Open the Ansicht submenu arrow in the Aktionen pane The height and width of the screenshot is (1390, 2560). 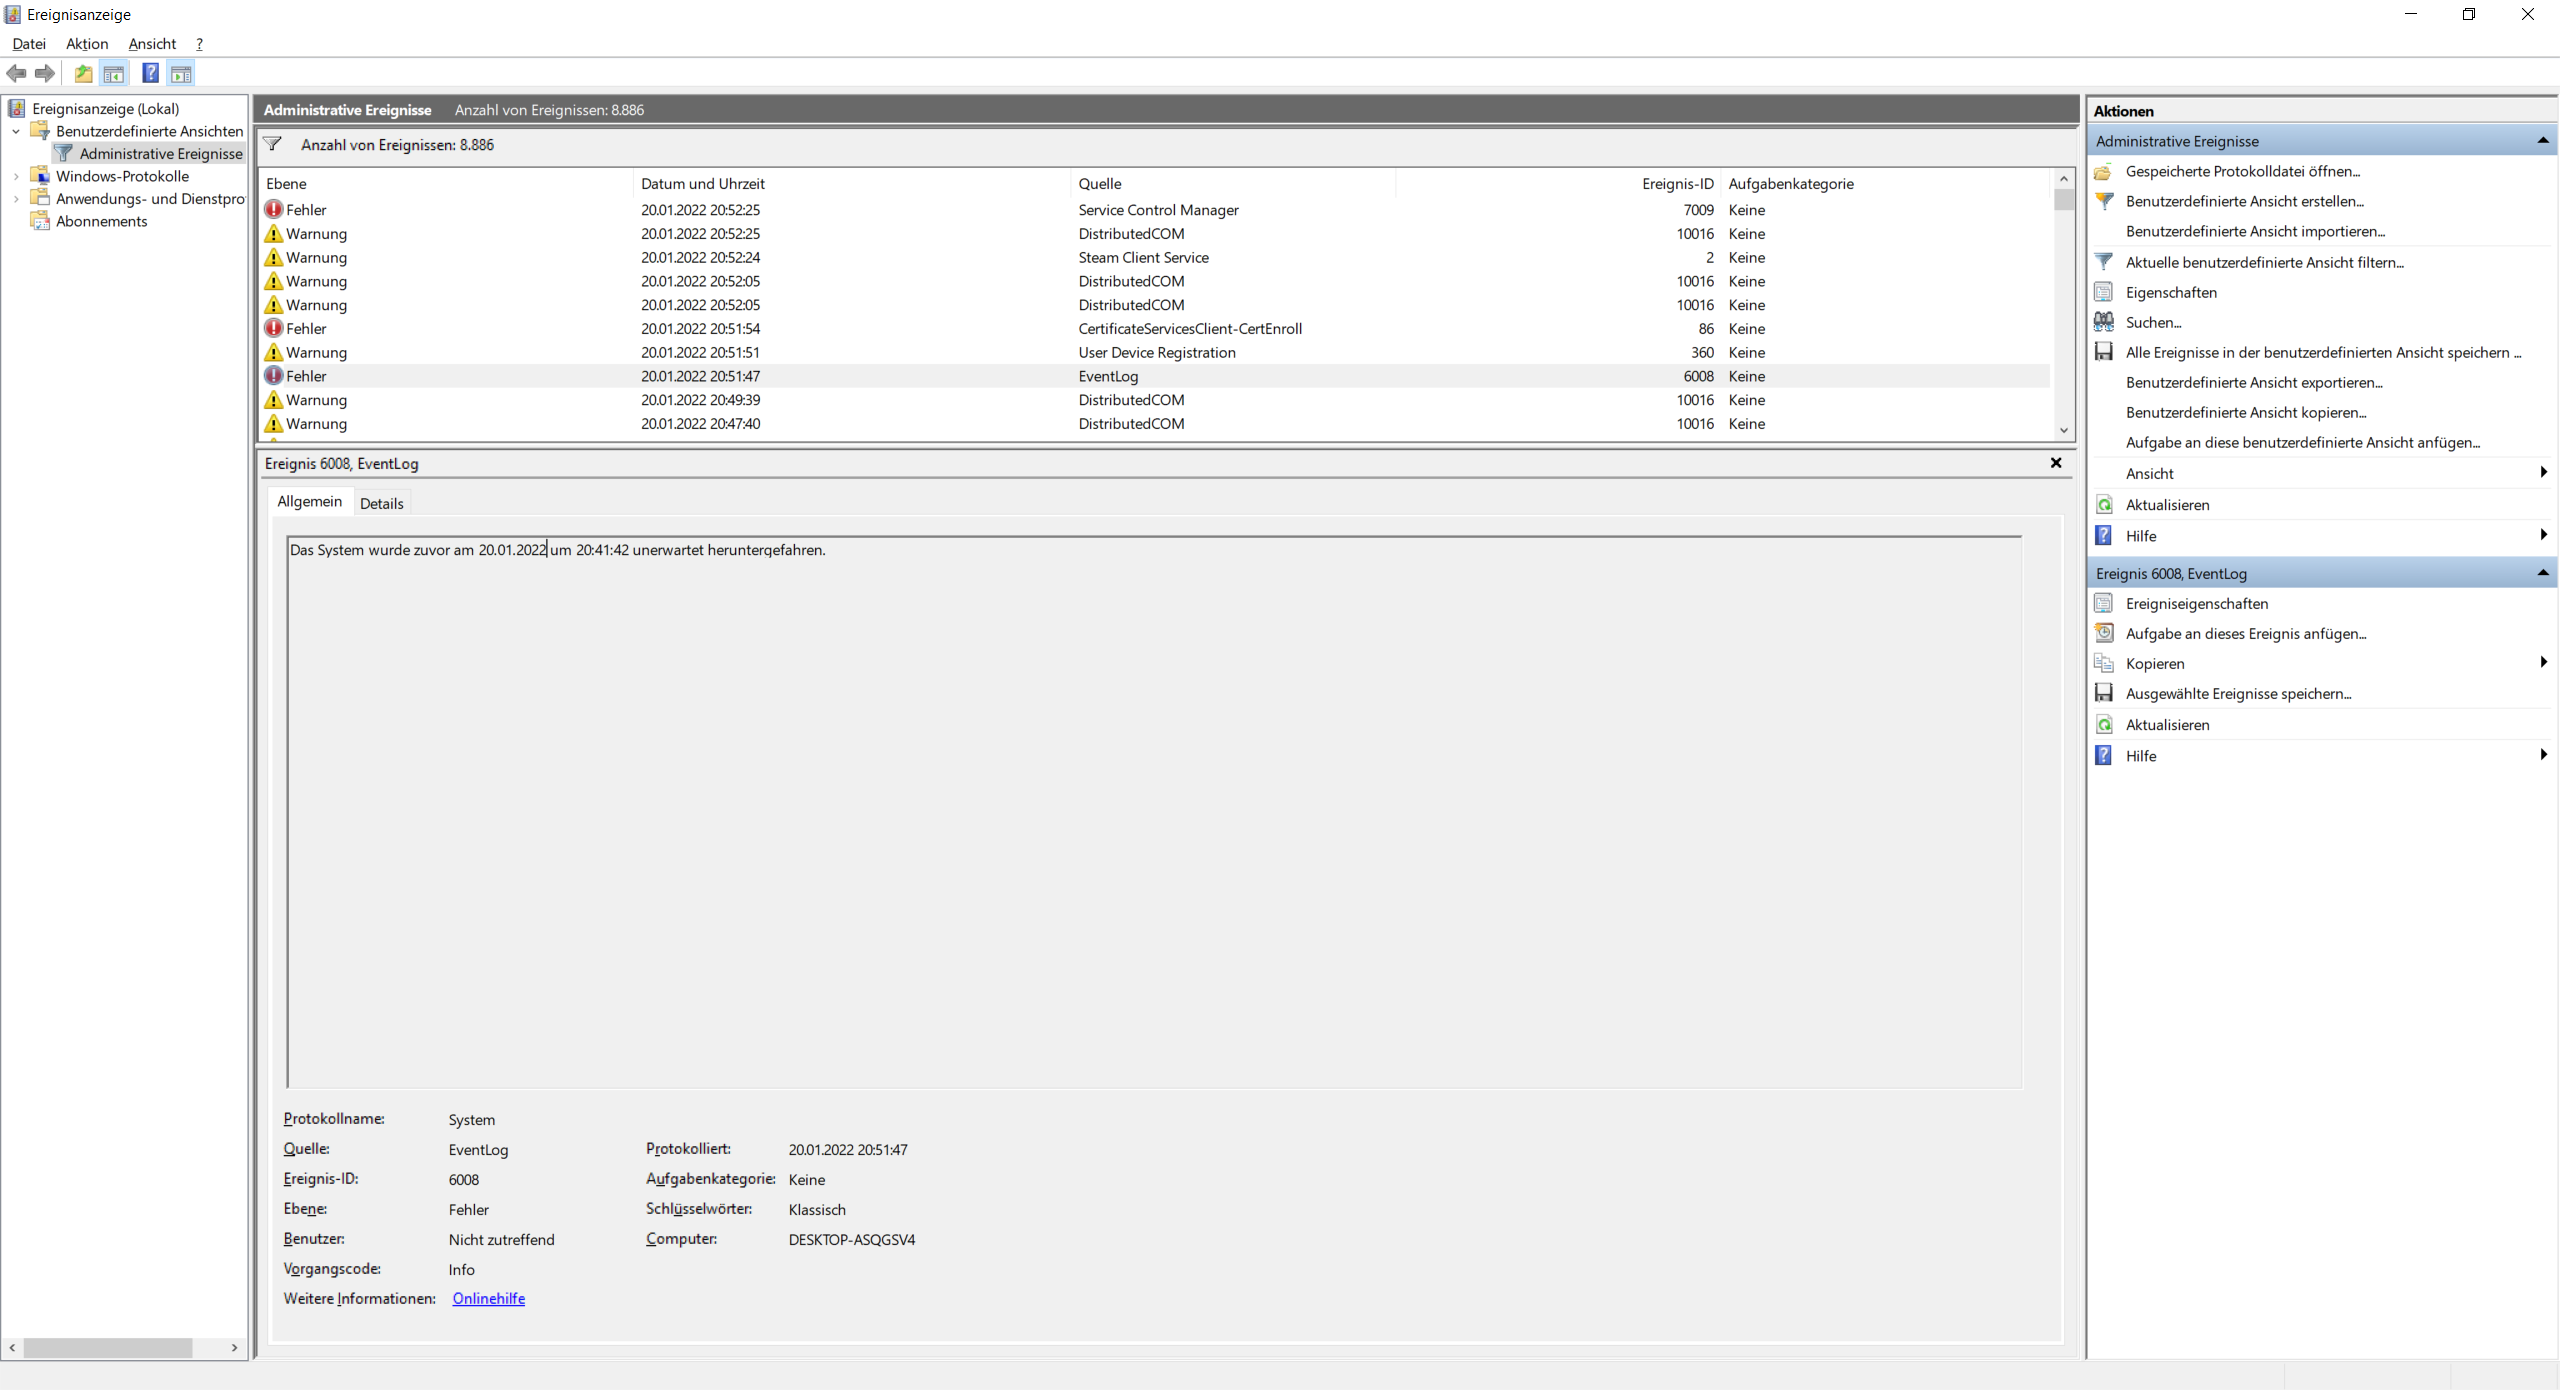click(2542, 473)
